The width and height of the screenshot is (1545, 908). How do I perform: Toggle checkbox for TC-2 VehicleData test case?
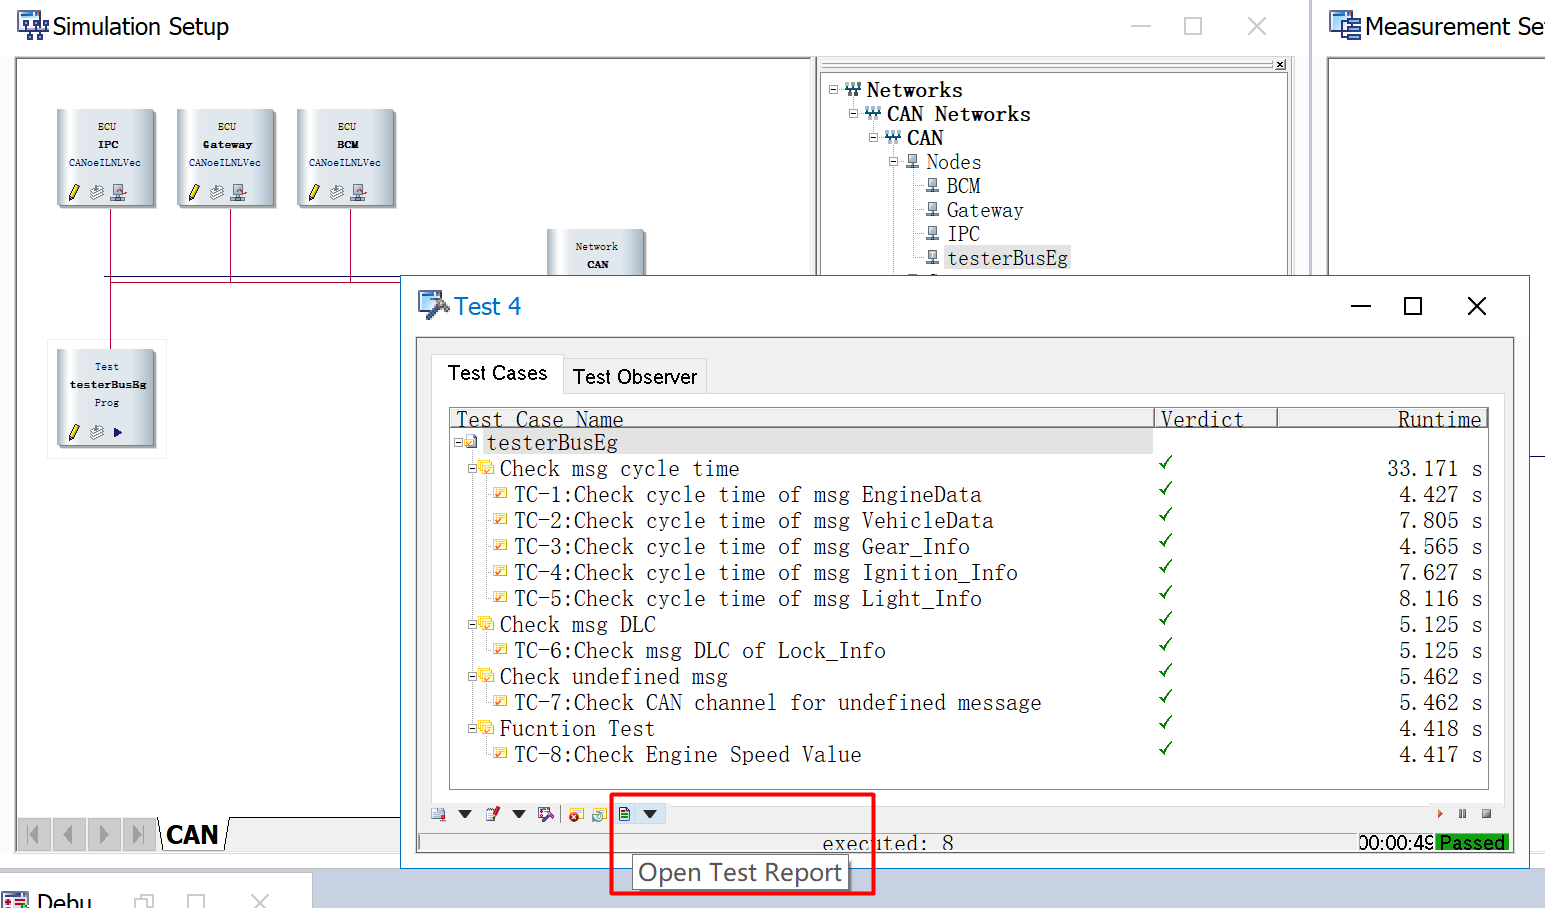point(501,519)
